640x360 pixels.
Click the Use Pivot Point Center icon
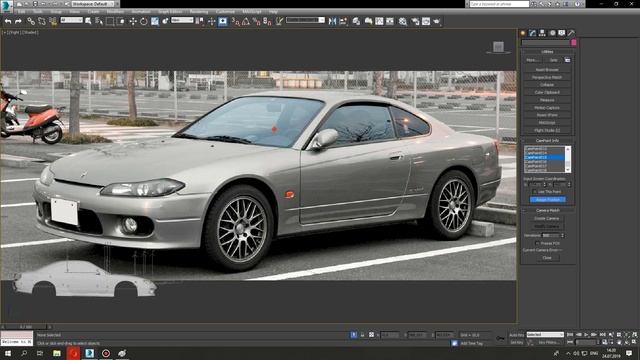point(200,21)
